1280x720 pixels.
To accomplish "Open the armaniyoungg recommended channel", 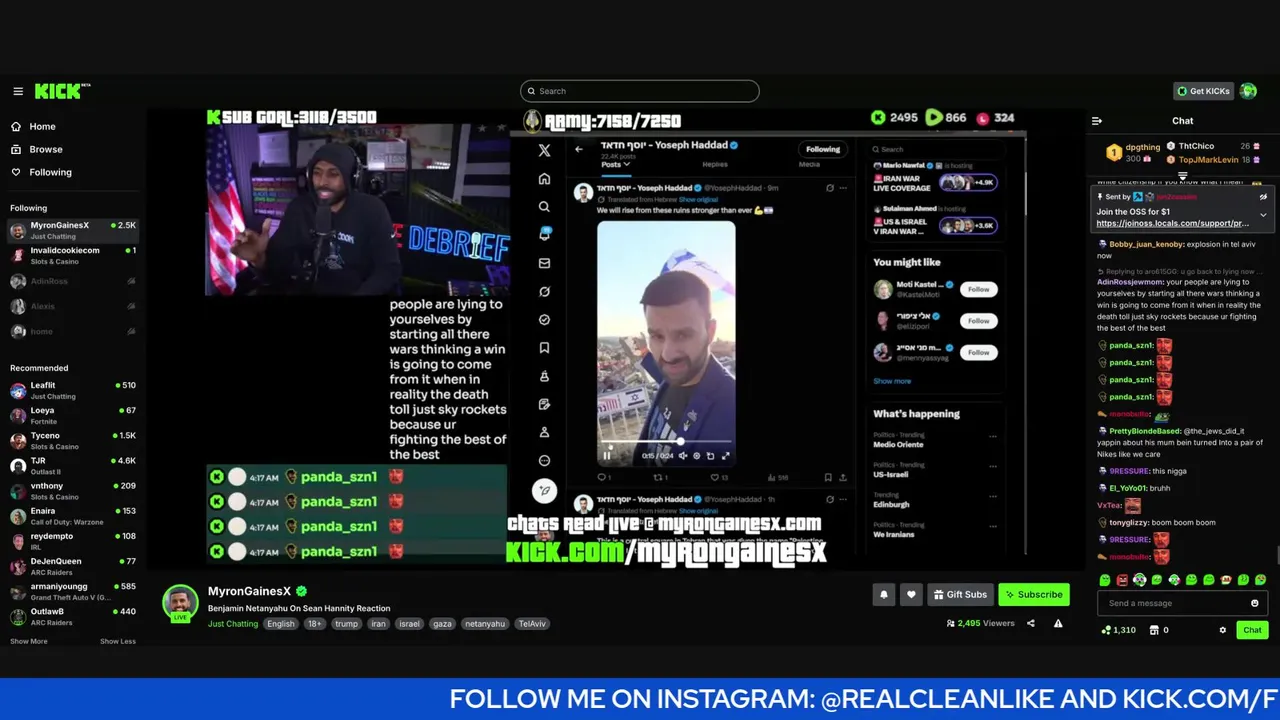I will 72,591.
